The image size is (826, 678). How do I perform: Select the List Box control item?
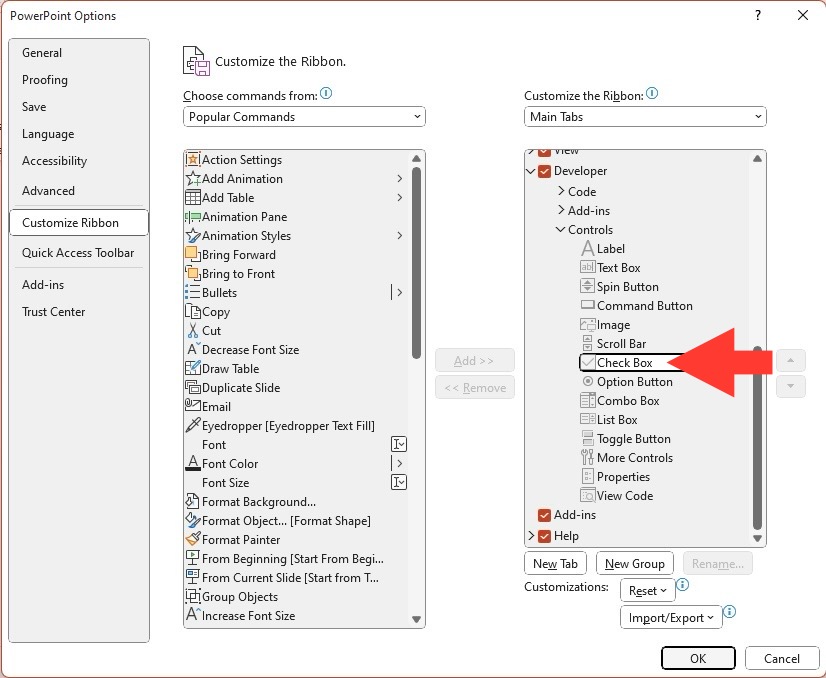click(x=609, y=419)
